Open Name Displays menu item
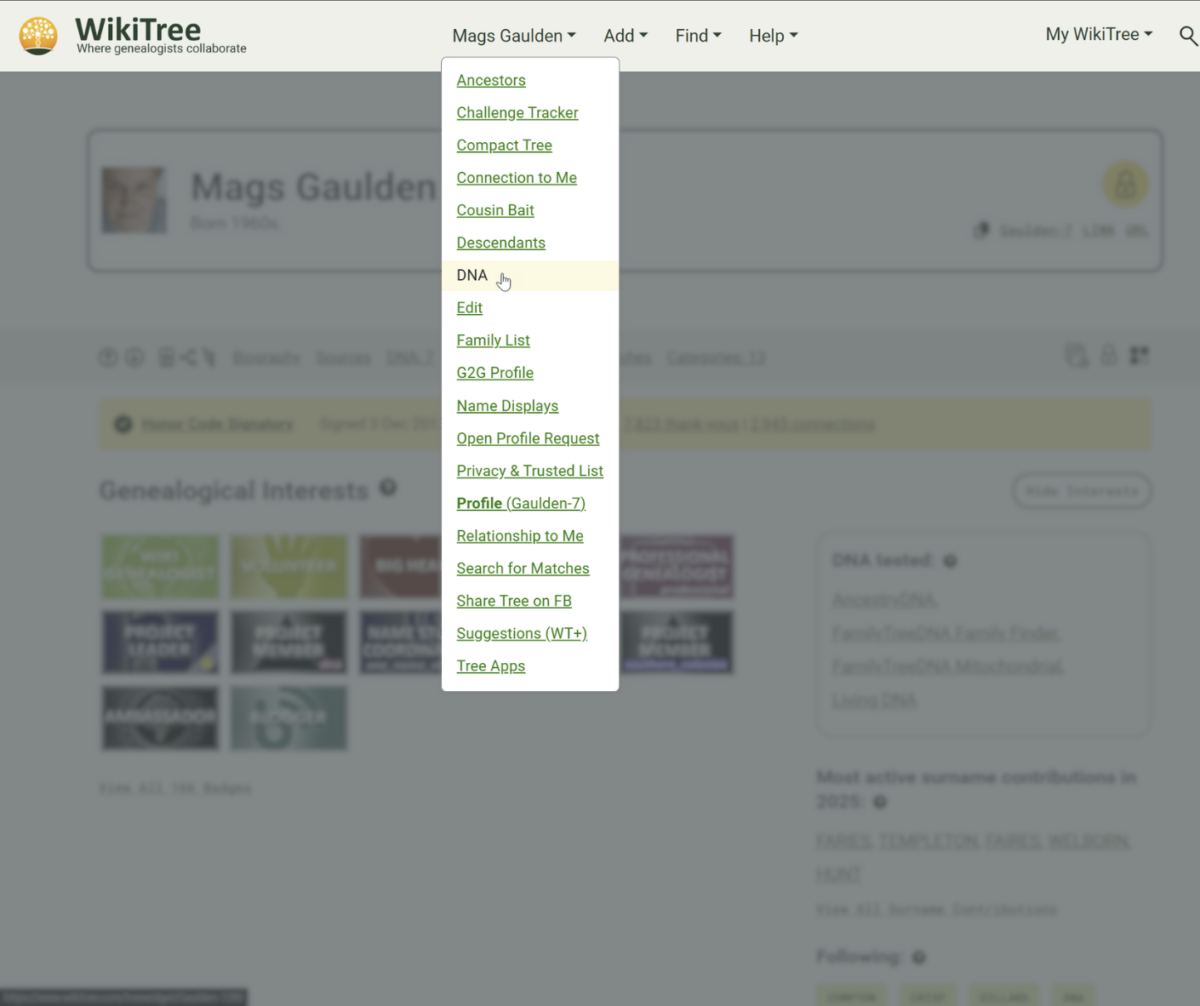The width and height of the screenshot is (1200, 1006). (x=507, y=405)
